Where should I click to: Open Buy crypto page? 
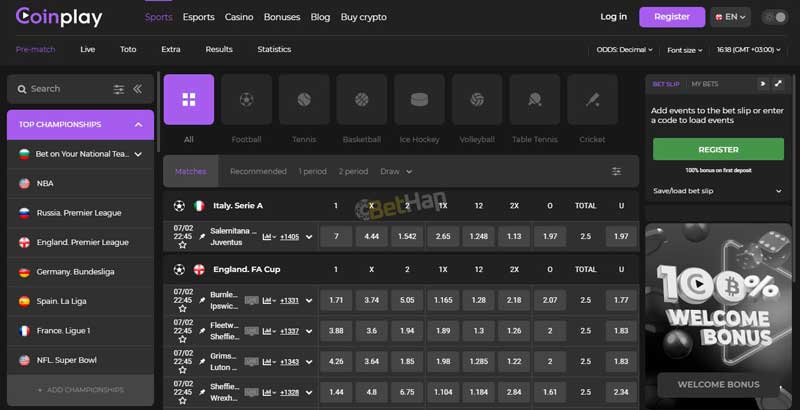[363, 17]
